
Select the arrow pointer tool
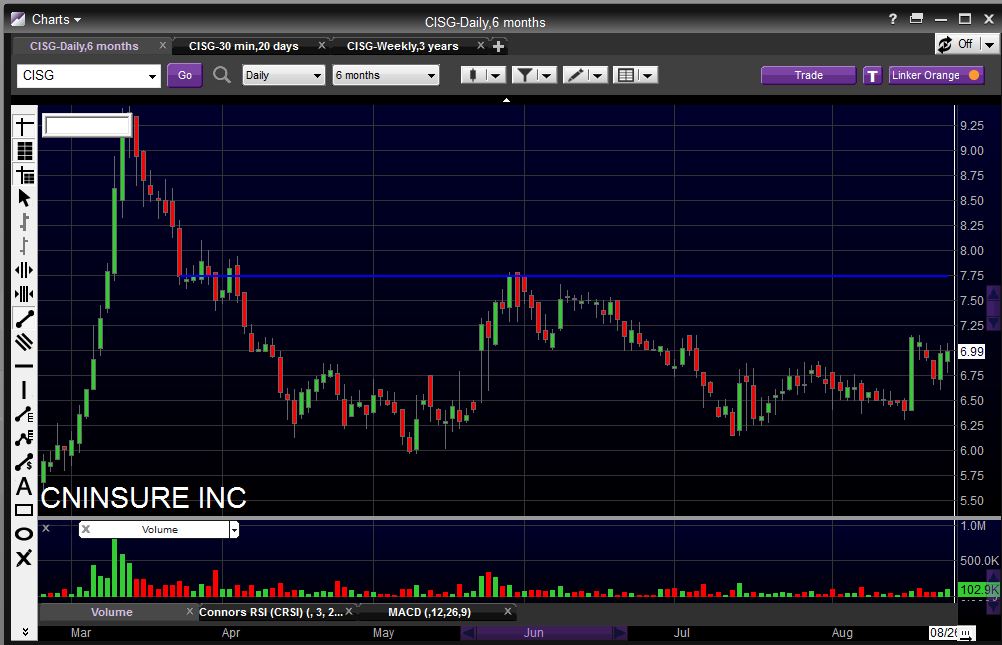(x=24, y=198)
